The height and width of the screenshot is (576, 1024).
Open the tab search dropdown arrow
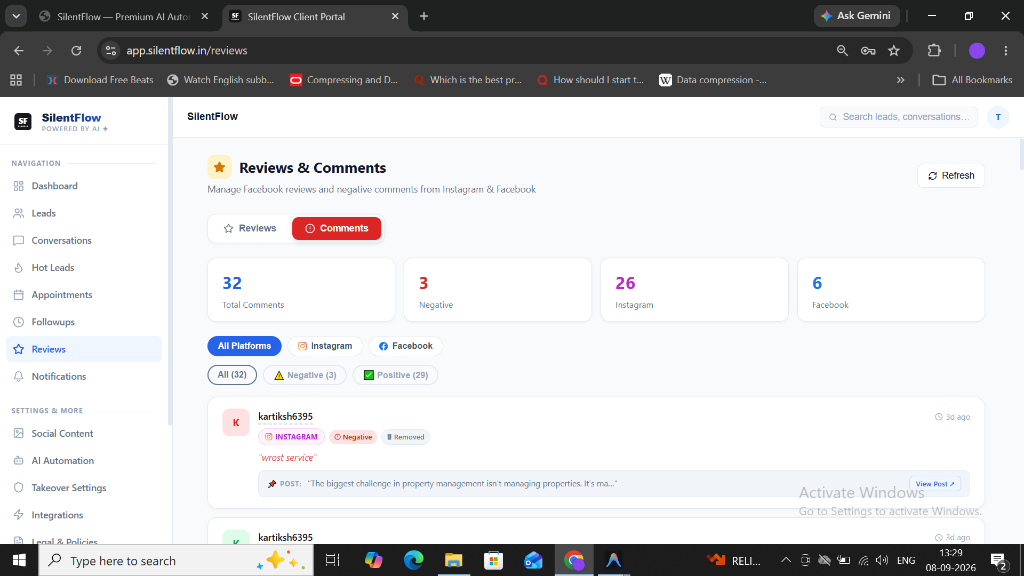(x=16, y=16)
